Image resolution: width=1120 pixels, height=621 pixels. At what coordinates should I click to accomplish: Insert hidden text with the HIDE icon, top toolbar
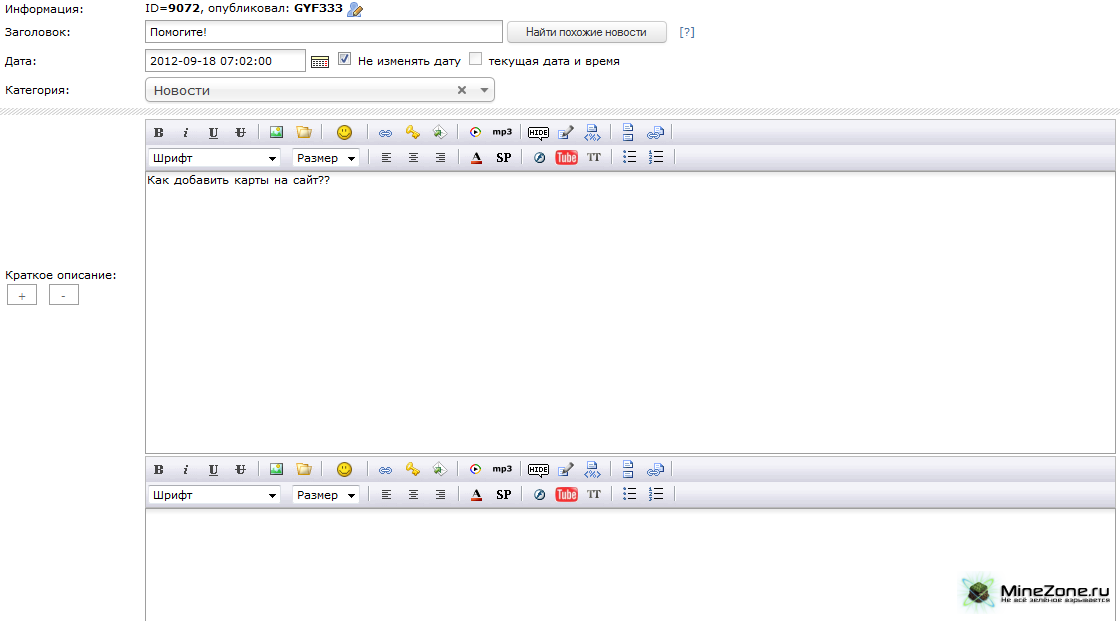pos(539,132)
